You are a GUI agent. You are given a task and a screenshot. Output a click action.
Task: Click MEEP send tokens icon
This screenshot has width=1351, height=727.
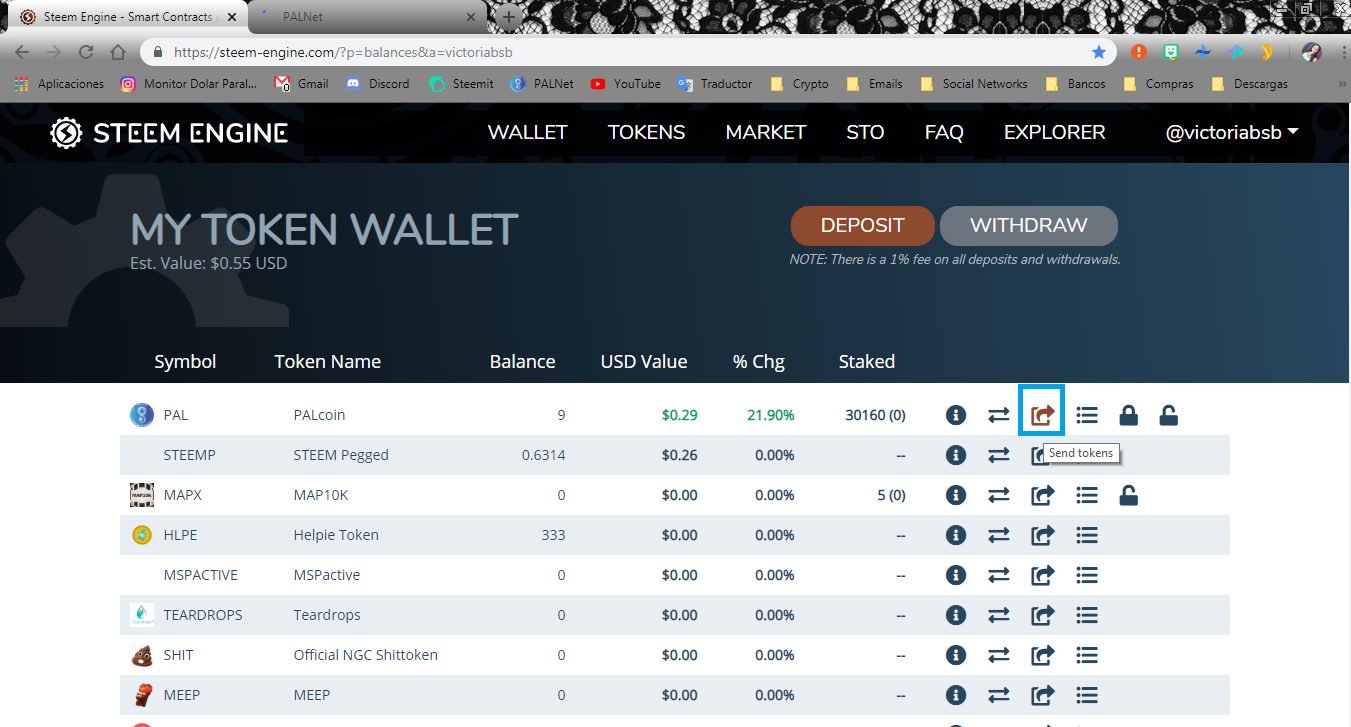click(x=1042, y=695)
